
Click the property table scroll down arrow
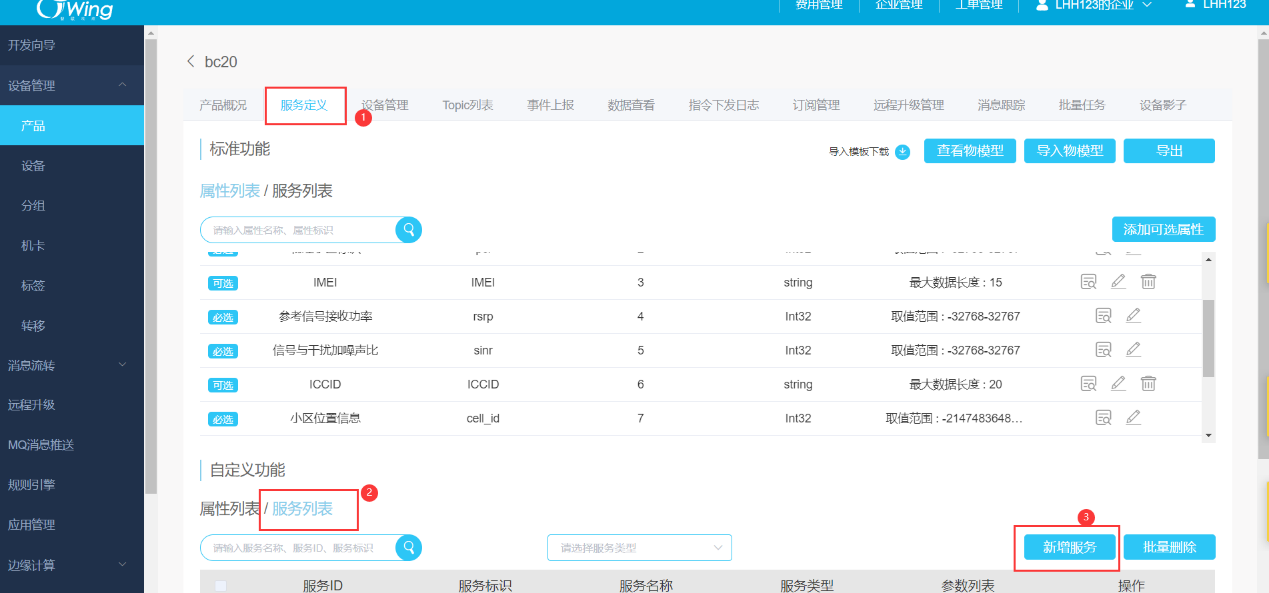[x=1208, y=435]
